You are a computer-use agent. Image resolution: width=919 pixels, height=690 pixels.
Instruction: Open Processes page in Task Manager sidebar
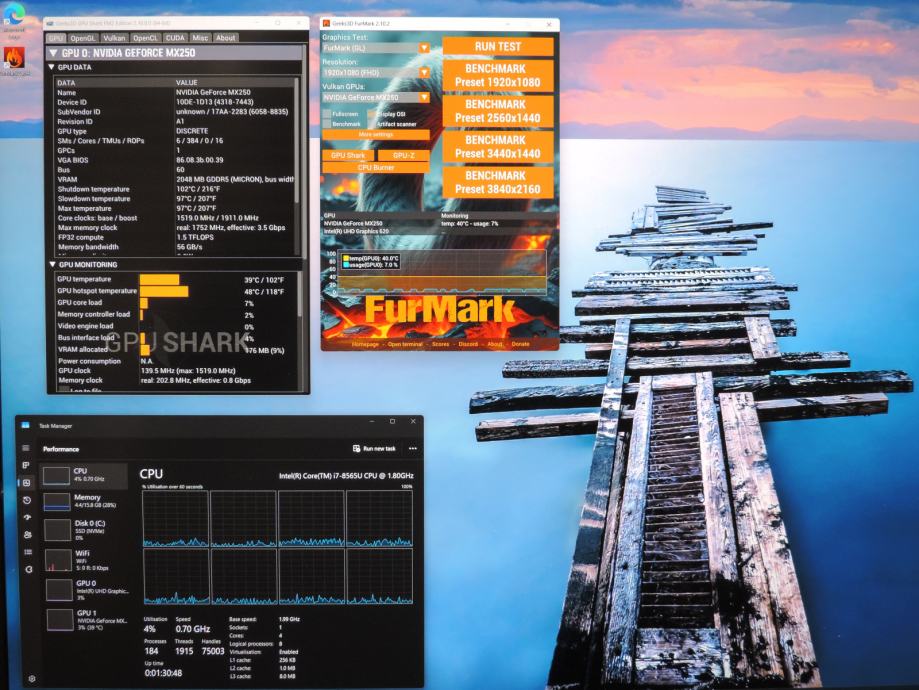pos(26,465)
